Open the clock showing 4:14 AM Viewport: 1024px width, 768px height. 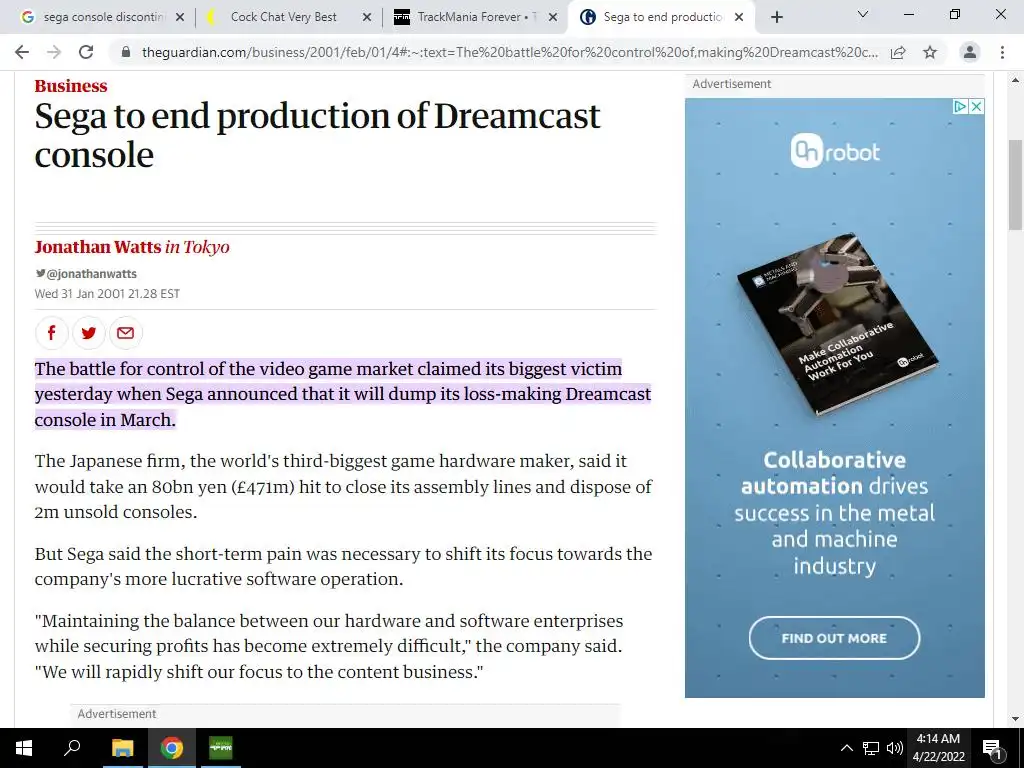tap(938, 748)
